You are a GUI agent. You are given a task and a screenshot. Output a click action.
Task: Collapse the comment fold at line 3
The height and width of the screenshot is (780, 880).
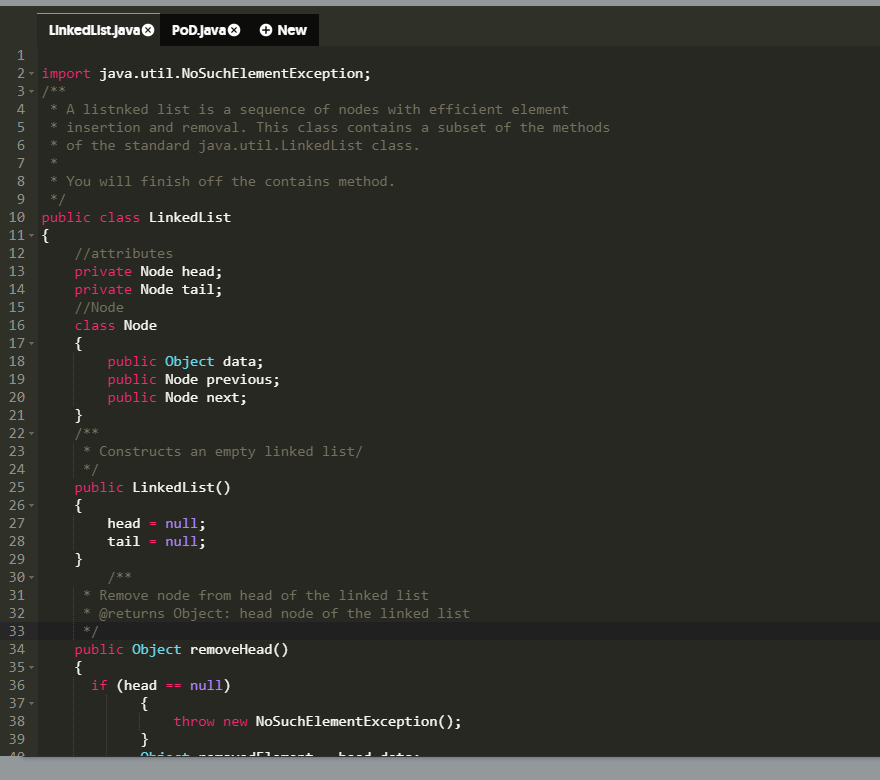coord(31,91)
